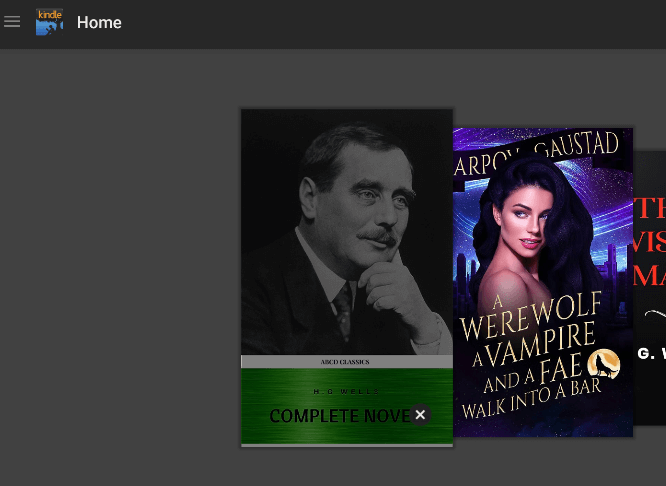Open the partly visible red-titled book cover

coord(649,288)
